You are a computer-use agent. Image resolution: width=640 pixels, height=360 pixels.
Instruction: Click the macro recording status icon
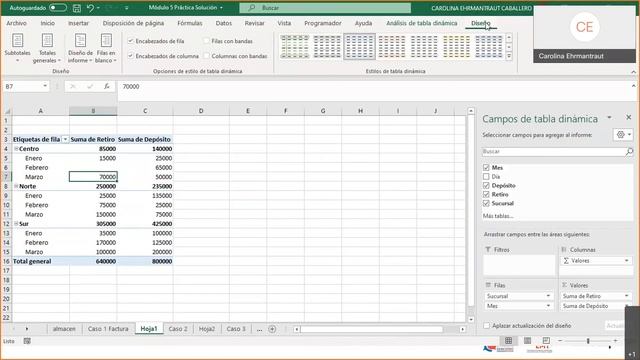[x=27, y=341]
